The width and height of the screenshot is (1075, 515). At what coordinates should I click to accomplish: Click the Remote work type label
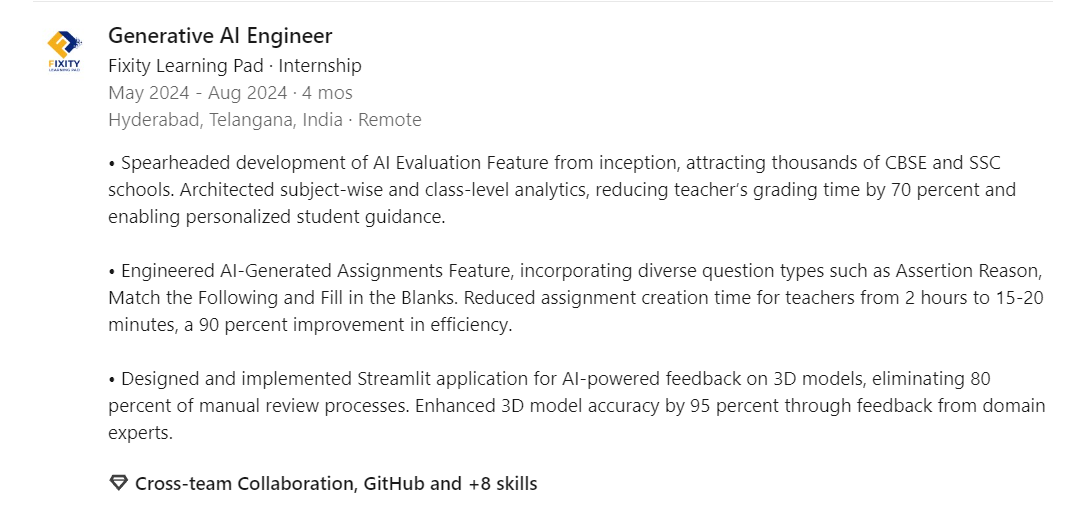390,120
